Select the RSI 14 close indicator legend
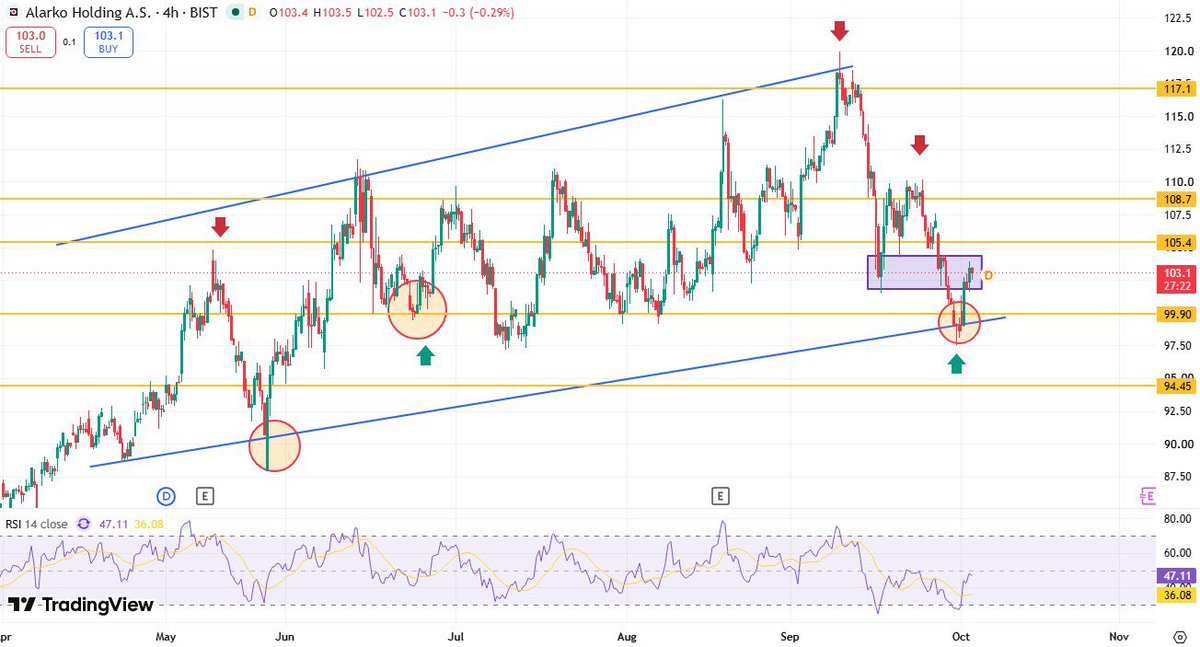The width and height of the screenshot is (1200, 647). coord(37,523)
